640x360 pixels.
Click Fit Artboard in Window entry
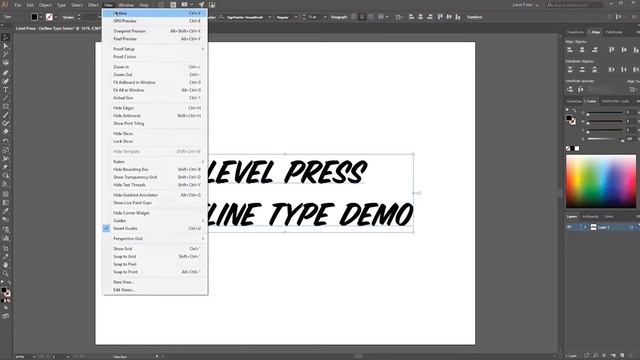click(155, 82)
